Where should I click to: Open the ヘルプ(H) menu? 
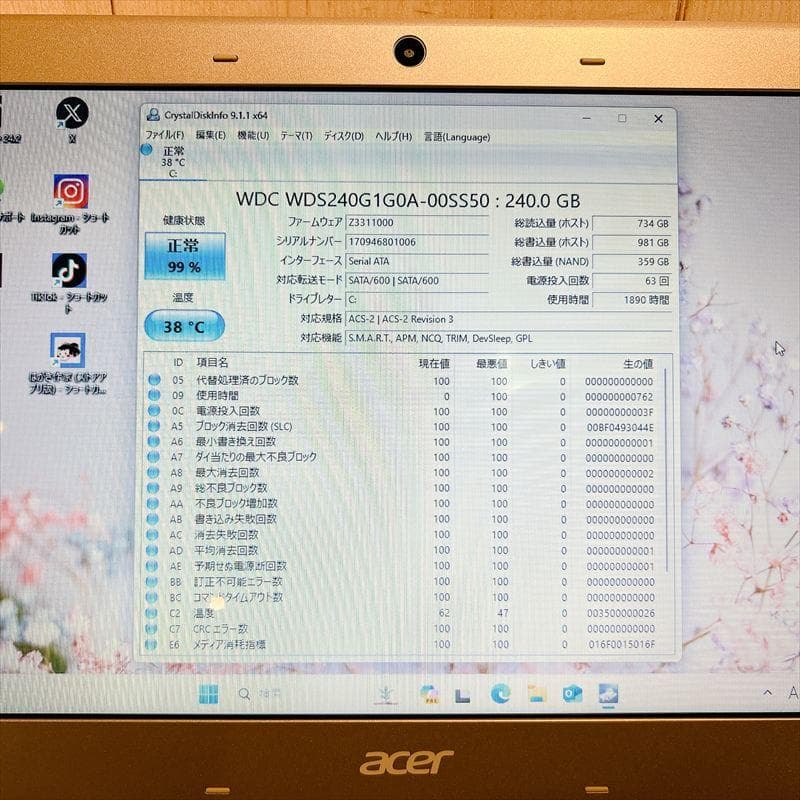(x=393, y=136)
